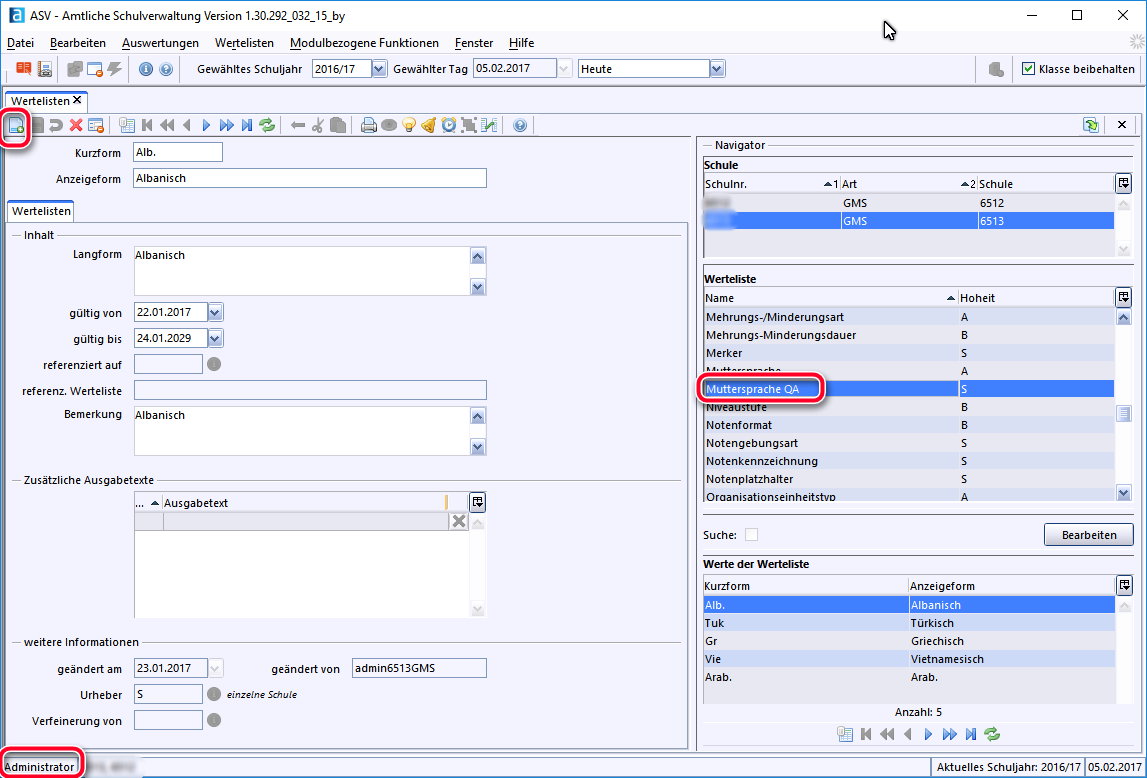Screen dimensions: 1147x778
Task: Click the Werteliste scrollbar down arrow
Action: (x=1124, y=493)
